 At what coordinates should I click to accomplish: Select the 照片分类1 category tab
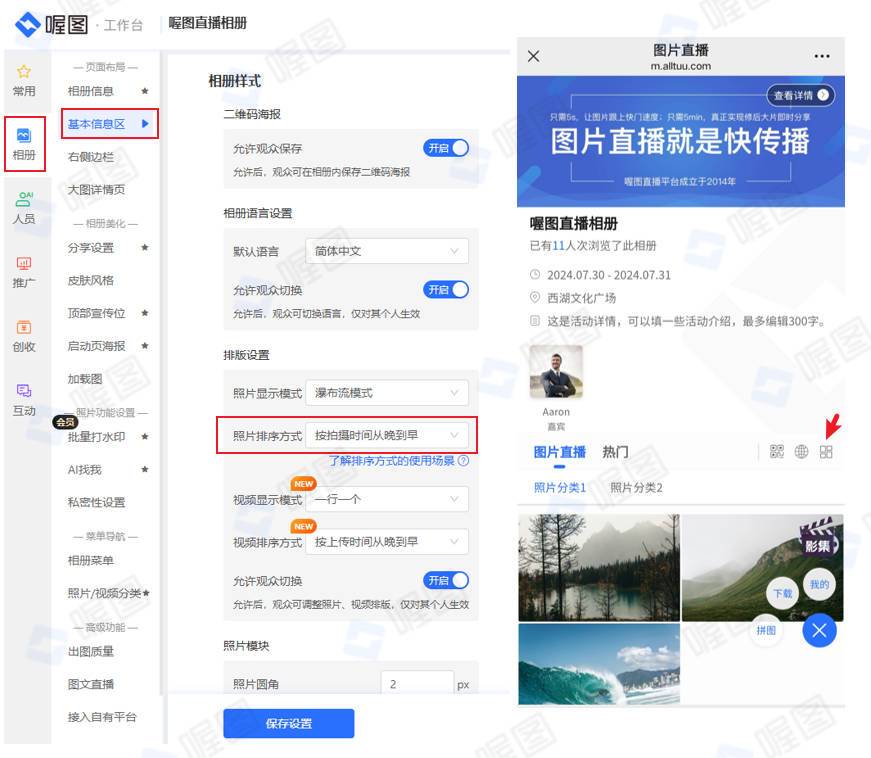click(559, 488)
